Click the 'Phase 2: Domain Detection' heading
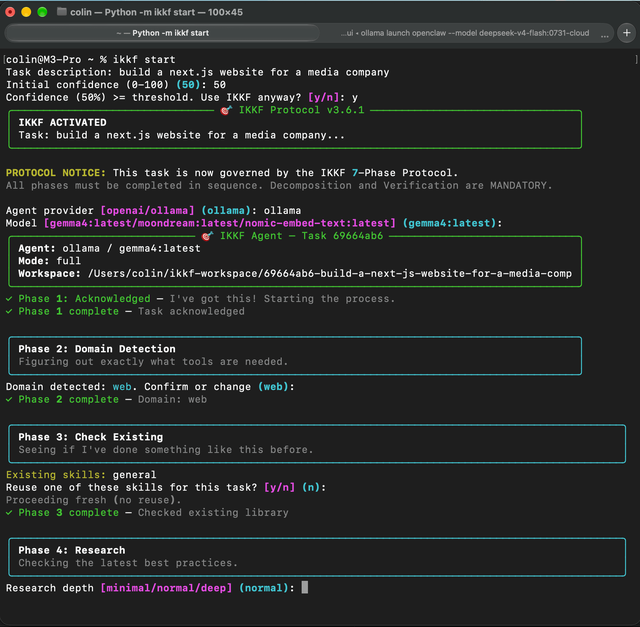Viewport: 640px width, 627px height. [97, 349]
